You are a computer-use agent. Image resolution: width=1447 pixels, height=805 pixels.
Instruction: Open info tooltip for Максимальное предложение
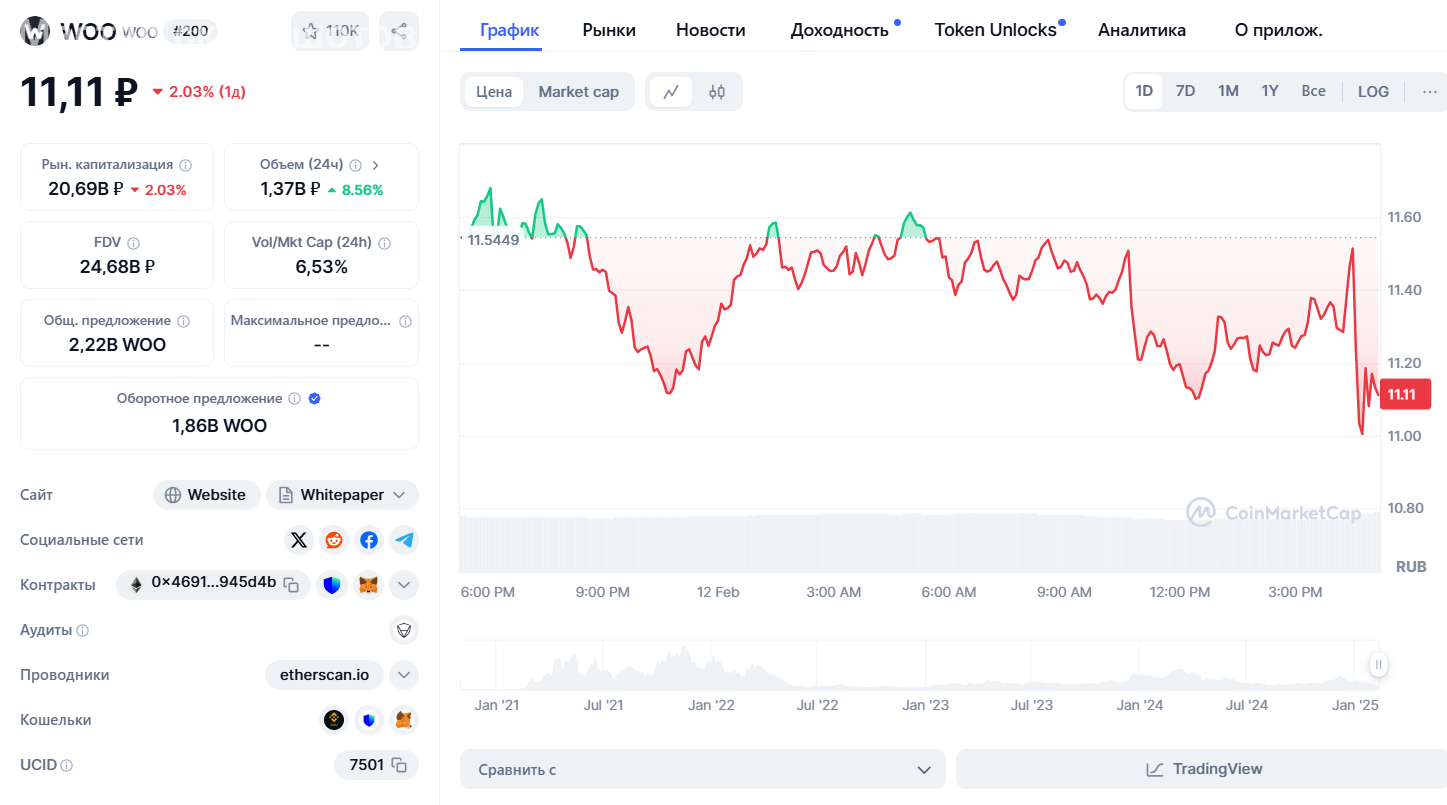[x=405, y=321]
